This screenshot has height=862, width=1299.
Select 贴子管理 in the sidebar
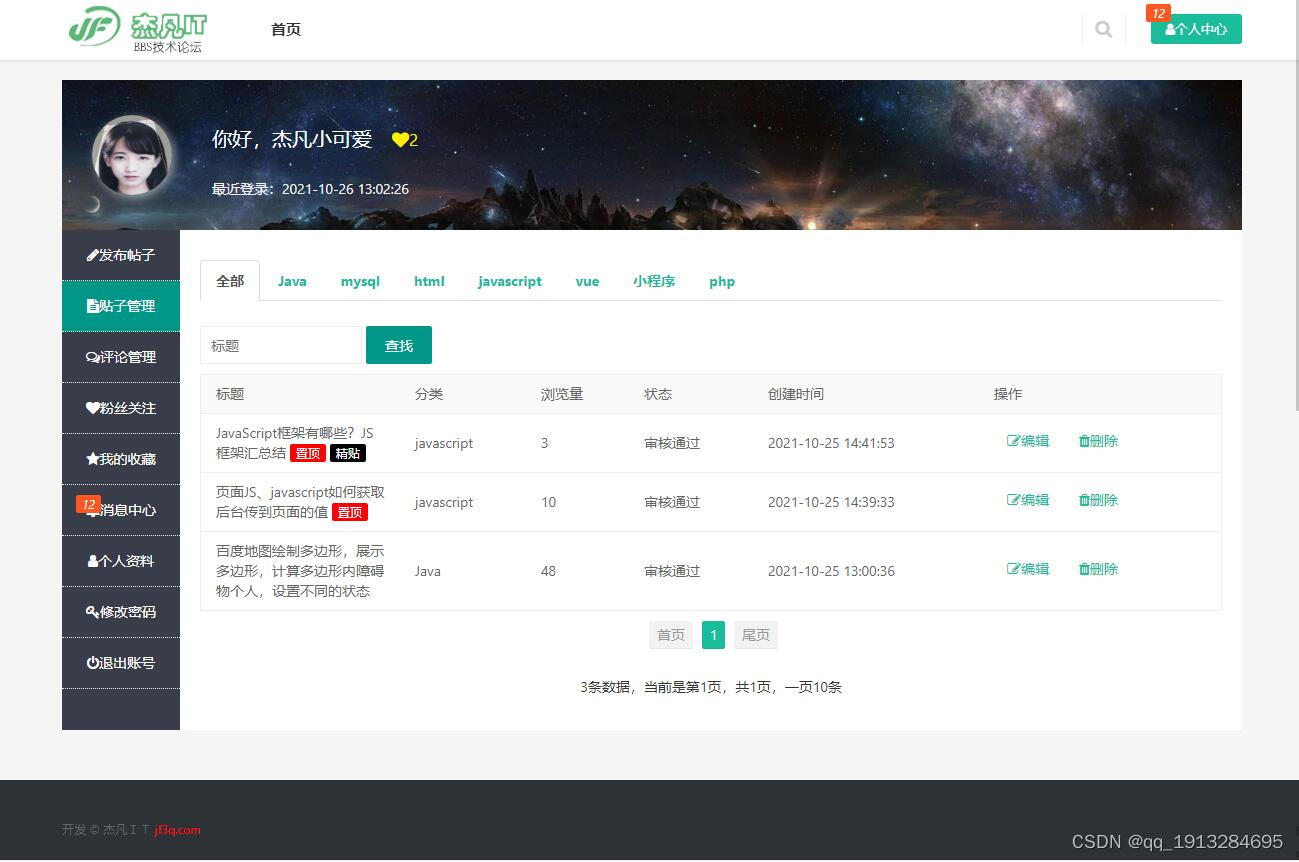click(x=120, y=306)
